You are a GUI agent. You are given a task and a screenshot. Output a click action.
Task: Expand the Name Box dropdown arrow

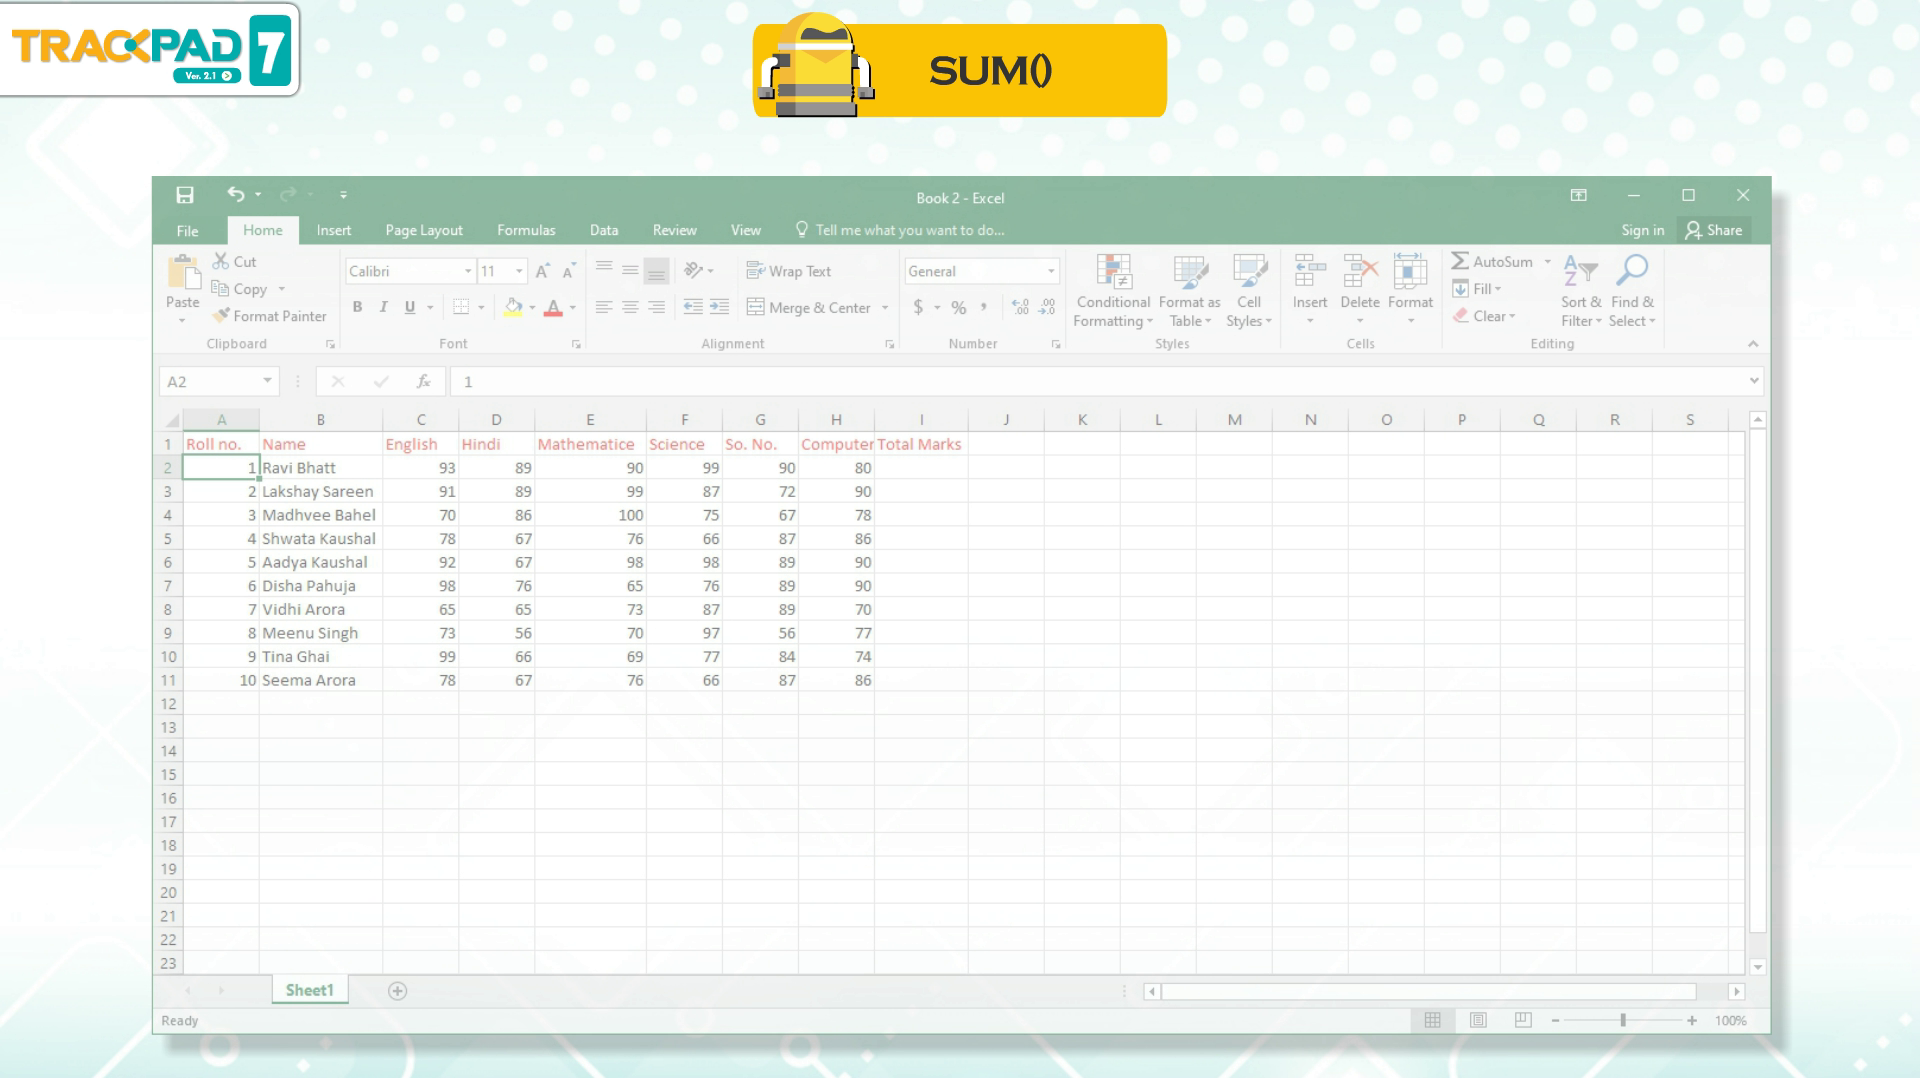point(267,381)
